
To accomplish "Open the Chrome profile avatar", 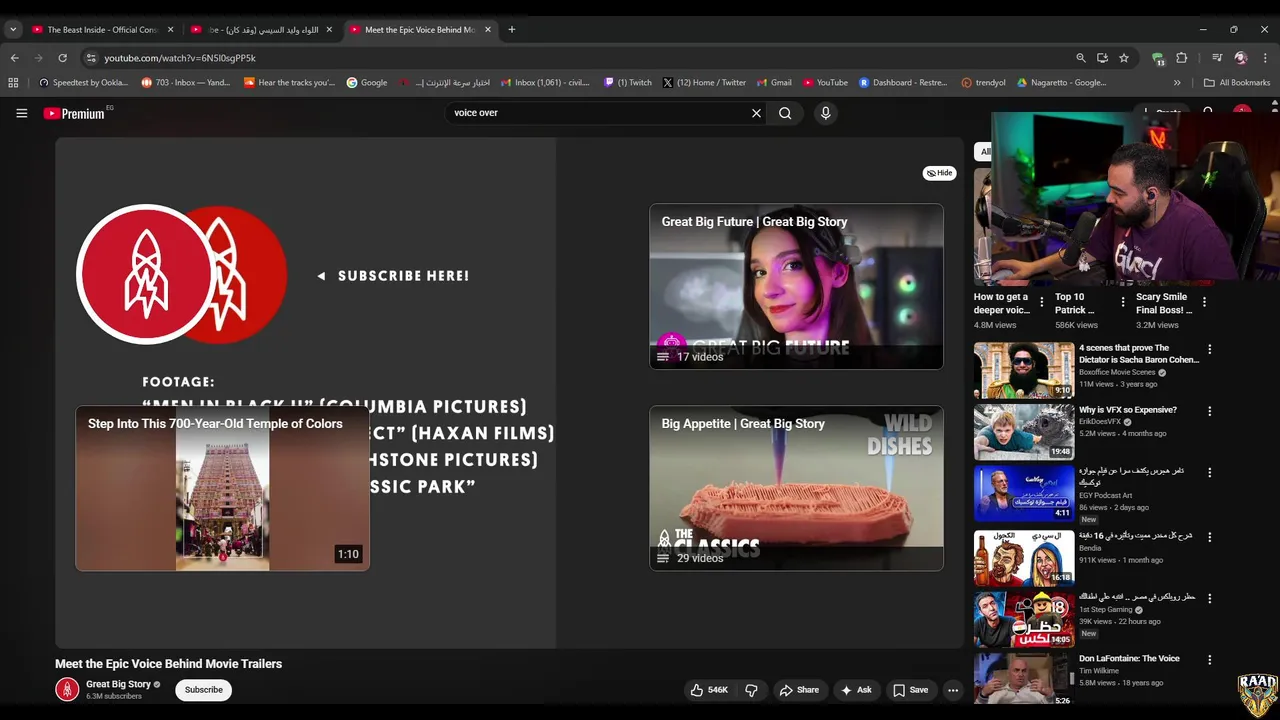I will click(1241, 58).
